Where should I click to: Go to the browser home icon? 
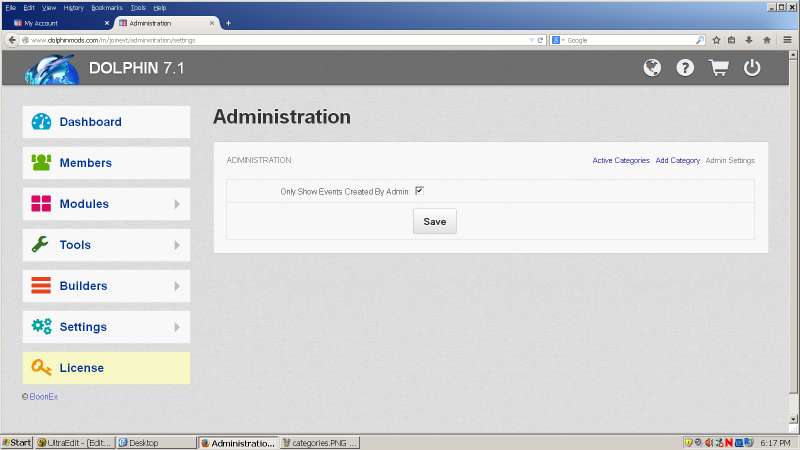pyautogui.click(x=767, y=40)
